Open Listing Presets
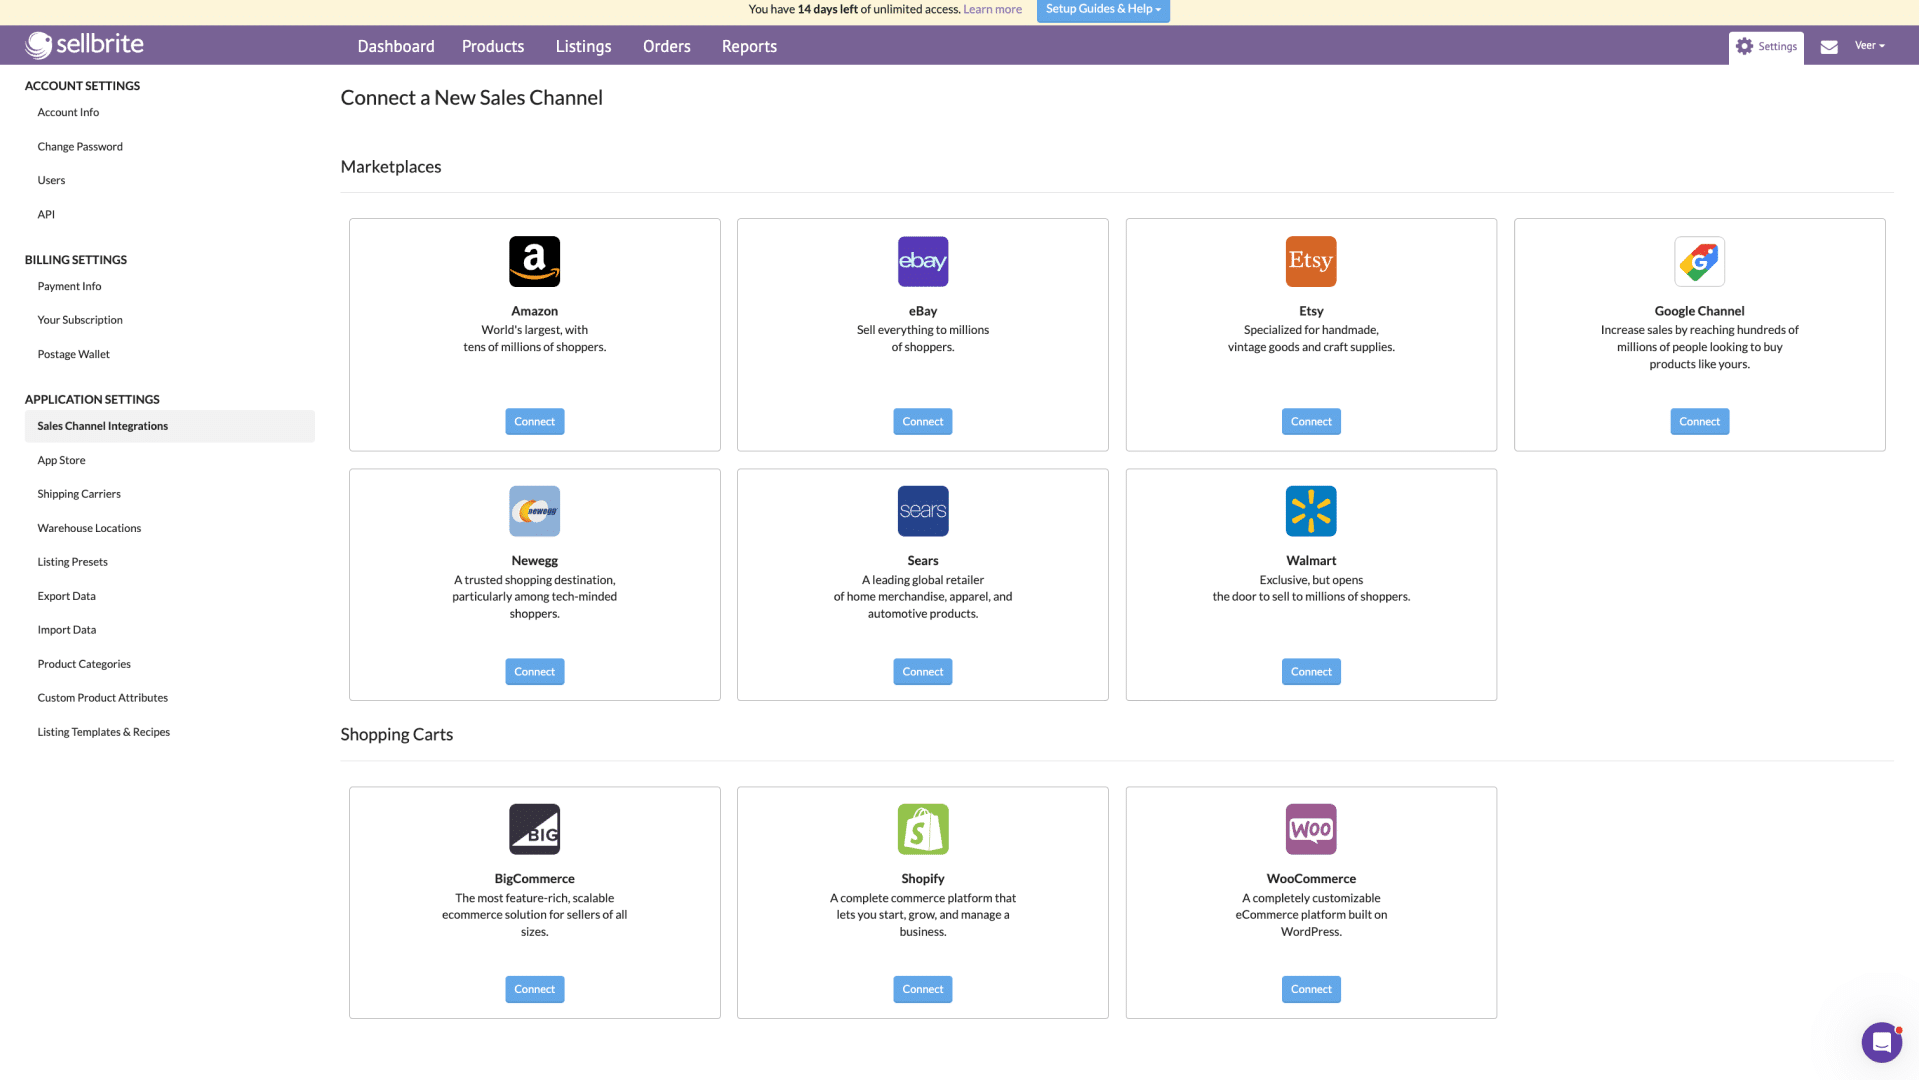1920x1080 pixels. coord(72,563)
